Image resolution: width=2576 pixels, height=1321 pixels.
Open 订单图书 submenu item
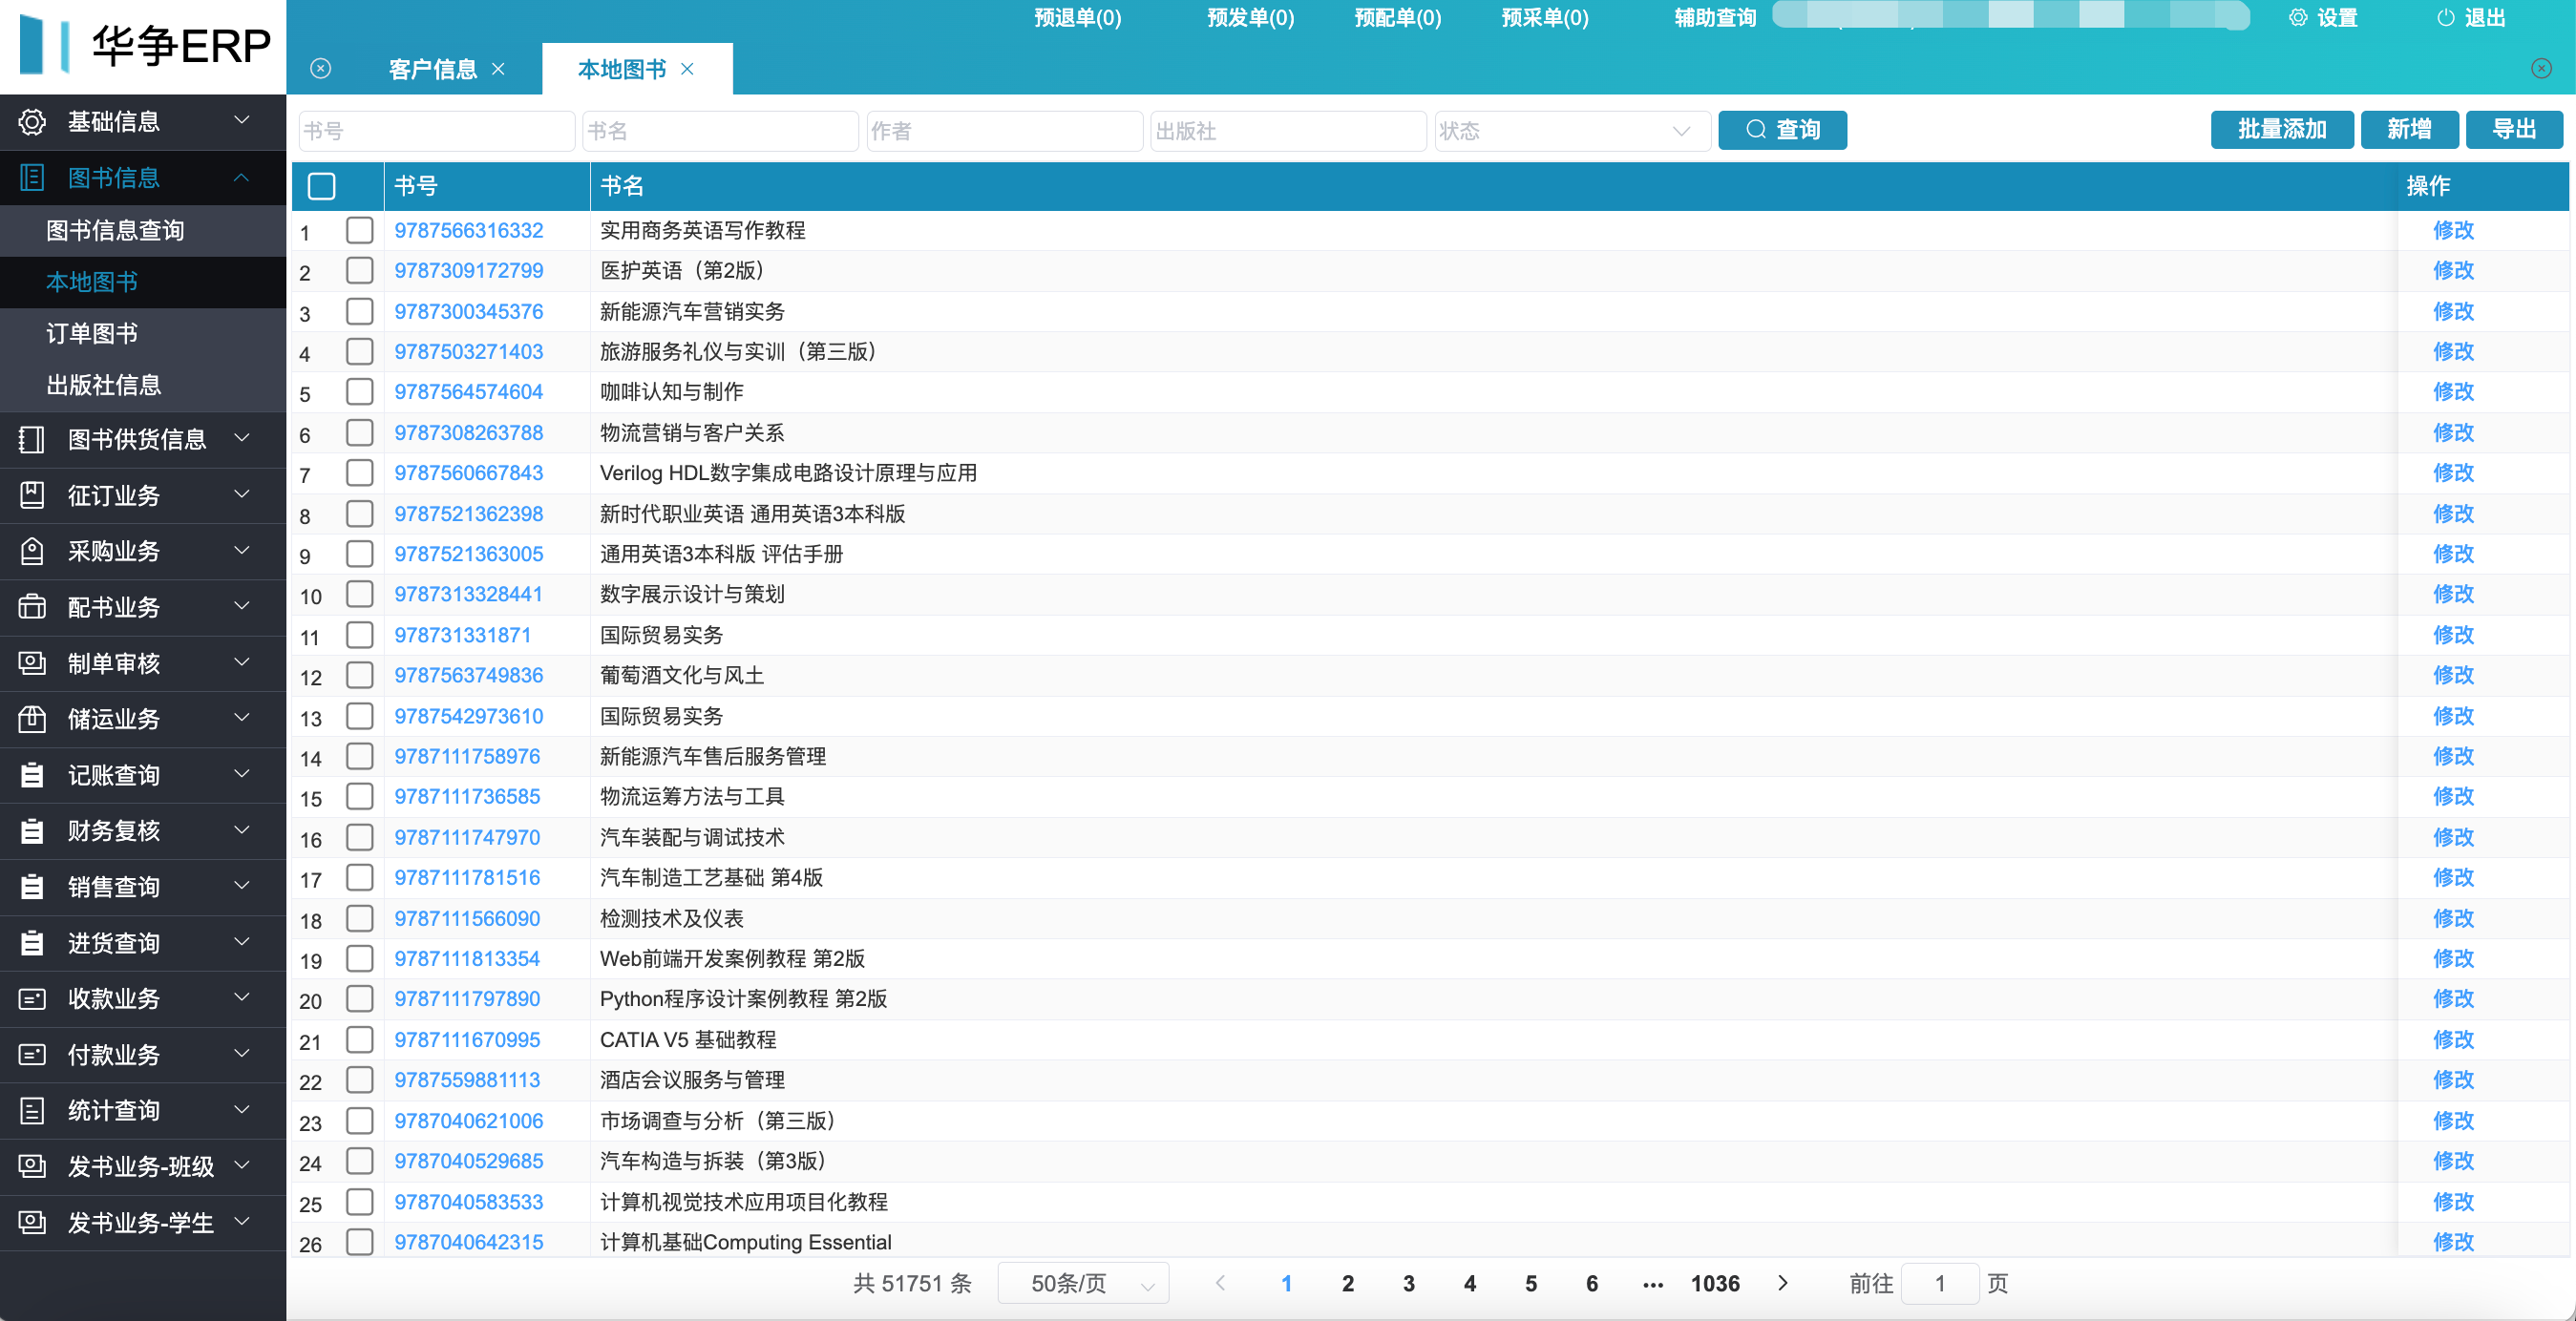143,334
